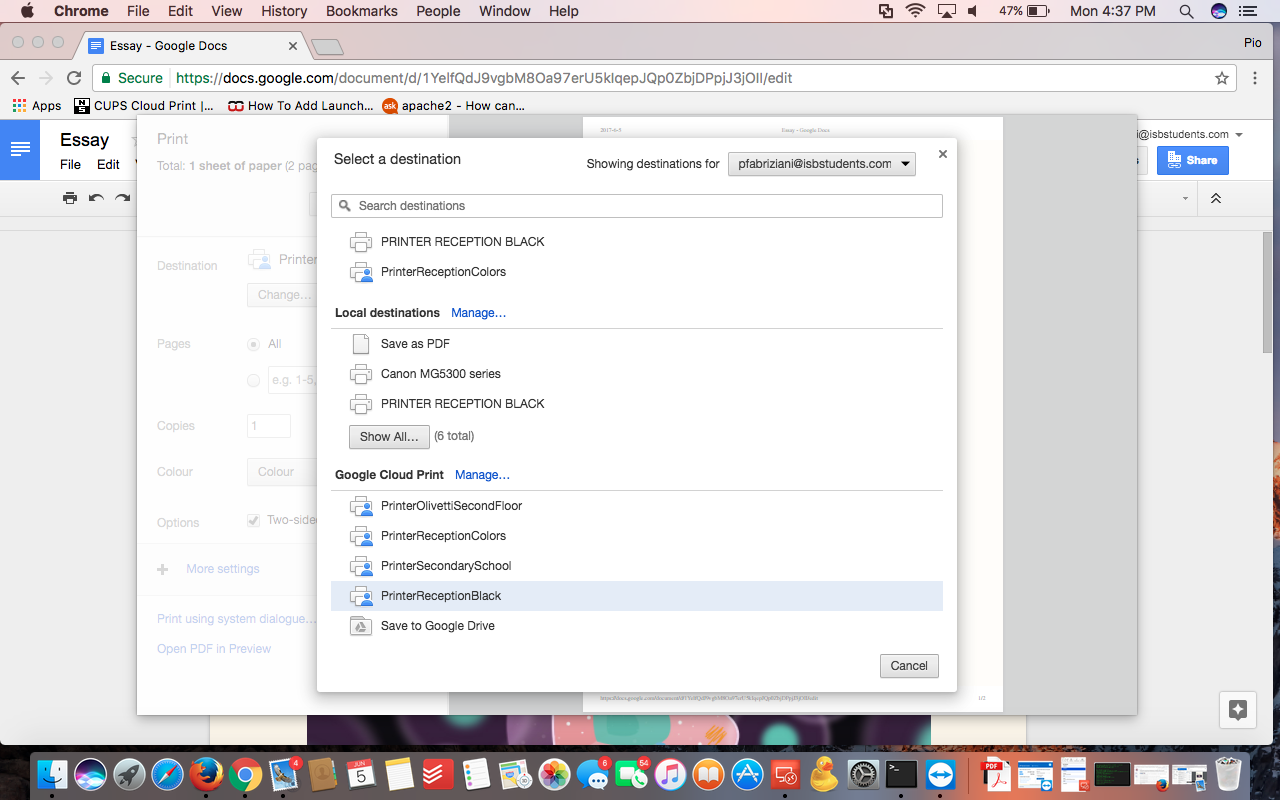
Task: Toggle the Two-sided checkbox
Action: (253, 520)
